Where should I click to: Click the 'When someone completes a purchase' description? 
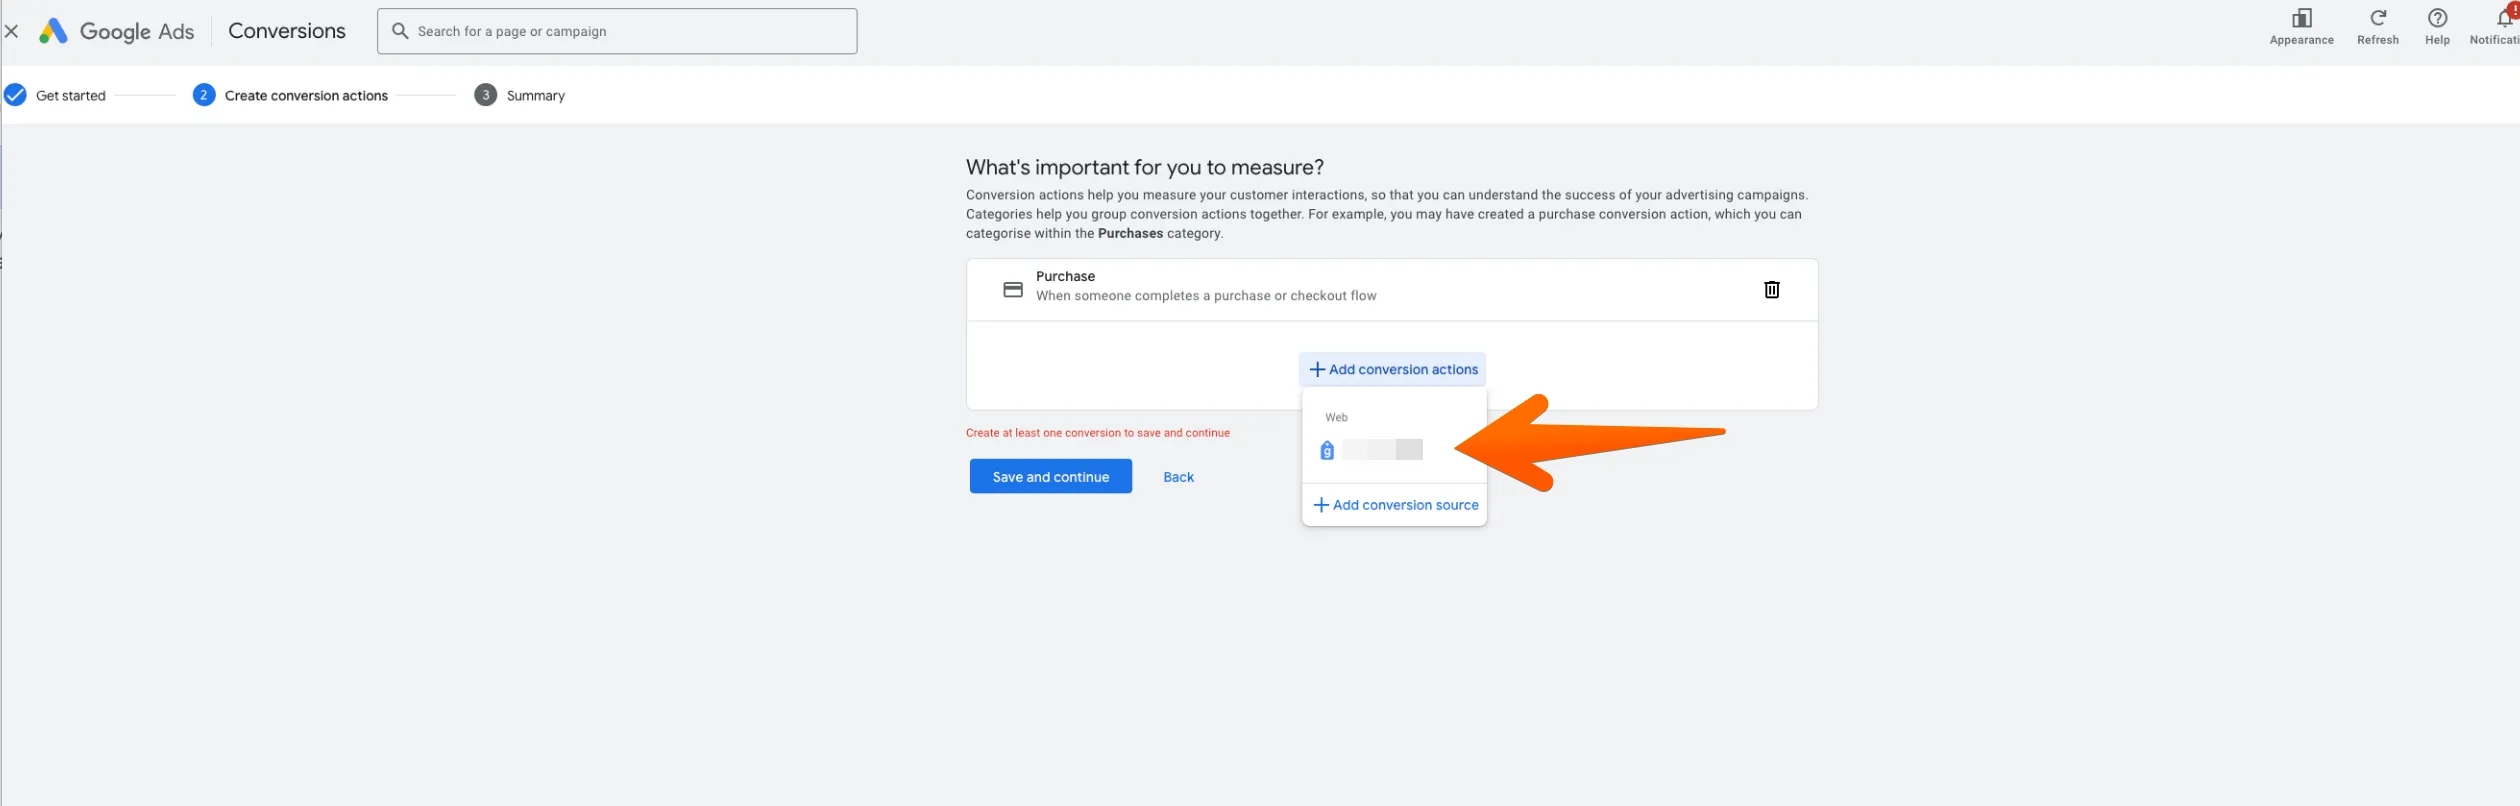click(x=1206, y=296)
